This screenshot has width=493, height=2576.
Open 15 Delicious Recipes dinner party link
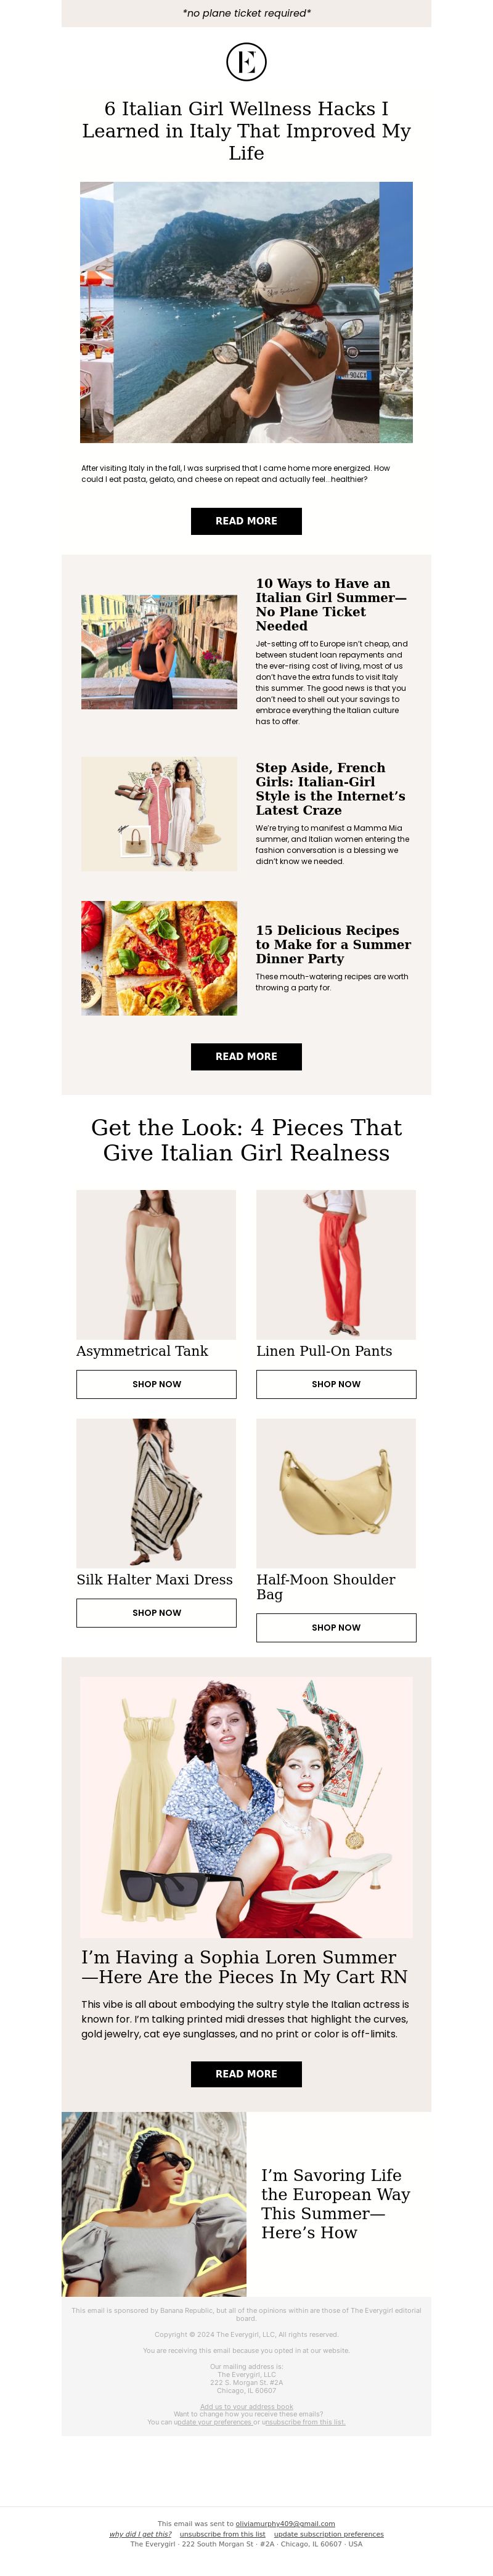tap(333, 944)
